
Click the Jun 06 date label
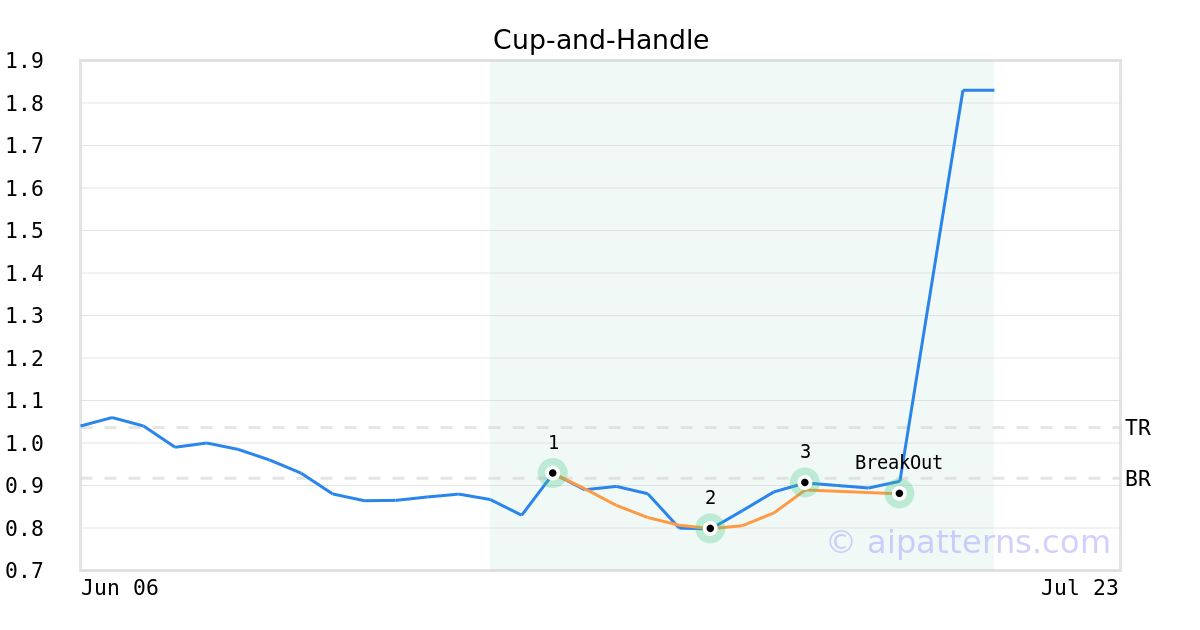click(120, 588)
